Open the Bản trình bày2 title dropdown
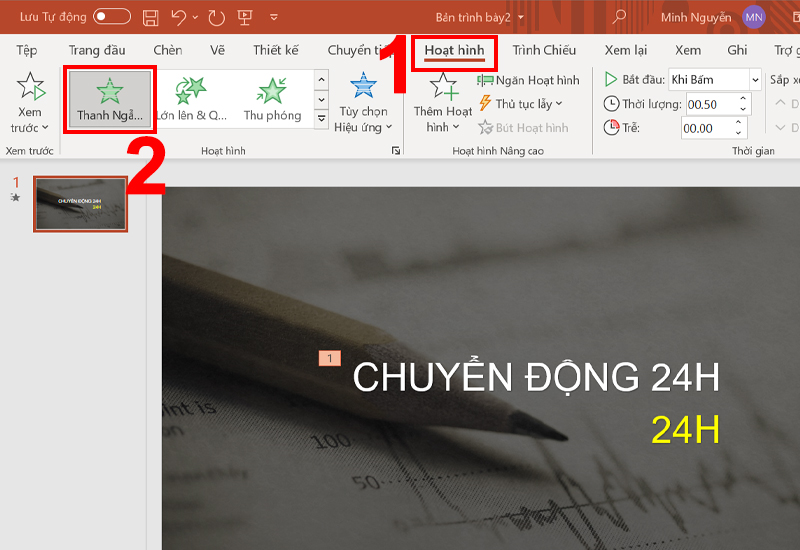Viewport: 800px width, 550px height. click(521, 18)
